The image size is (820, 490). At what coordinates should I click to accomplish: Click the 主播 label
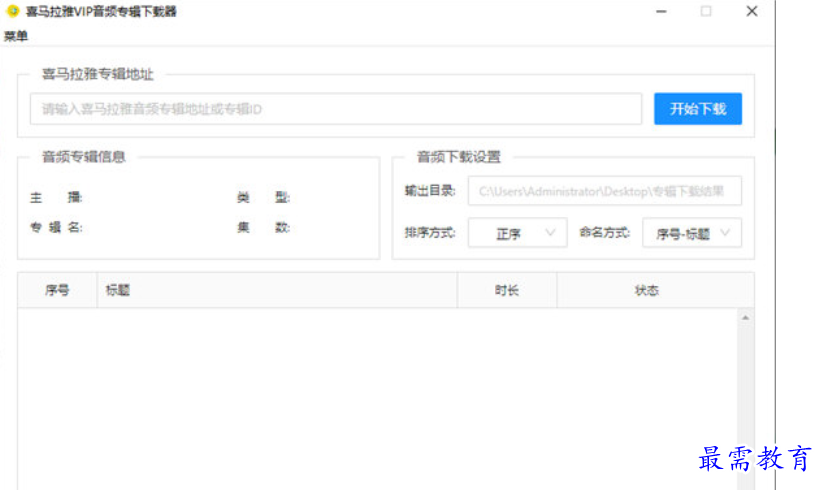56,197
